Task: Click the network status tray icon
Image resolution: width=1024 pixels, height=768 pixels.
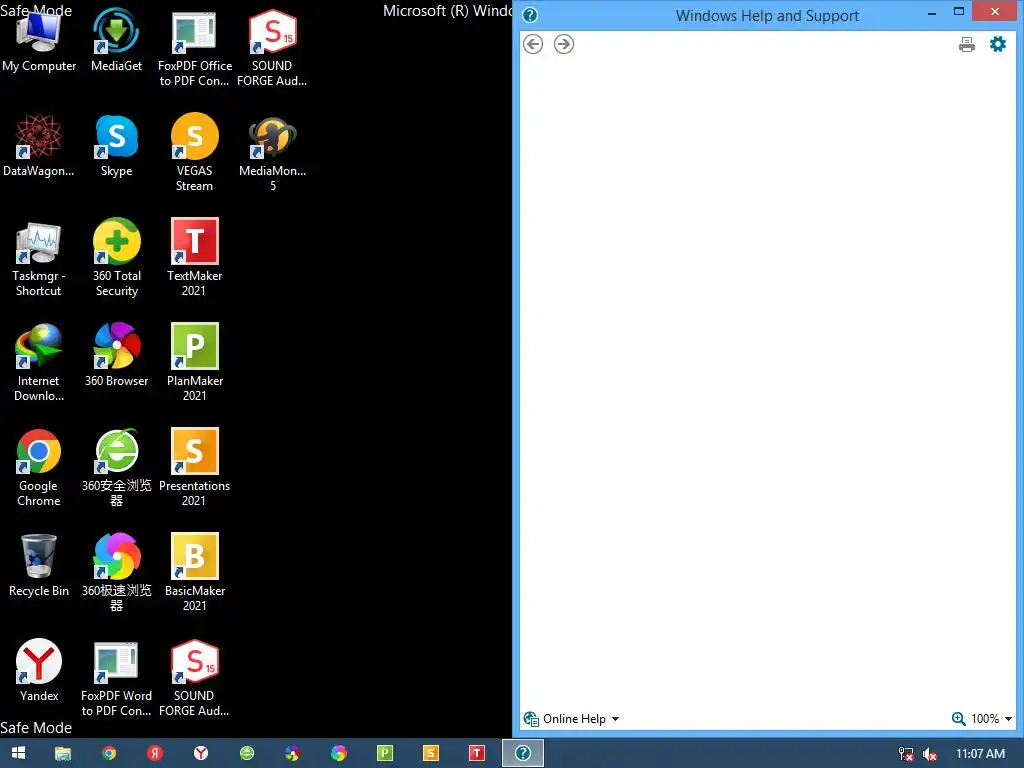Action: click(x=906, y=754)
